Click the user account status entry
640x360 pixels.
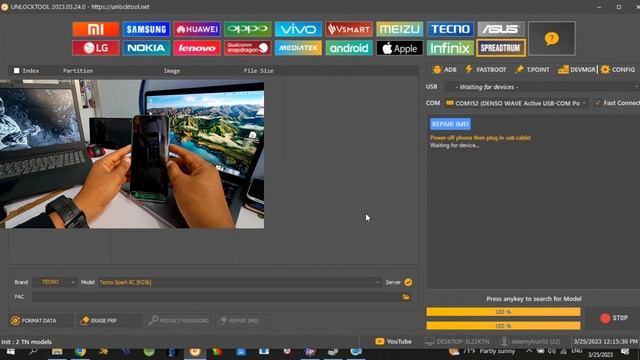[530, 341]
